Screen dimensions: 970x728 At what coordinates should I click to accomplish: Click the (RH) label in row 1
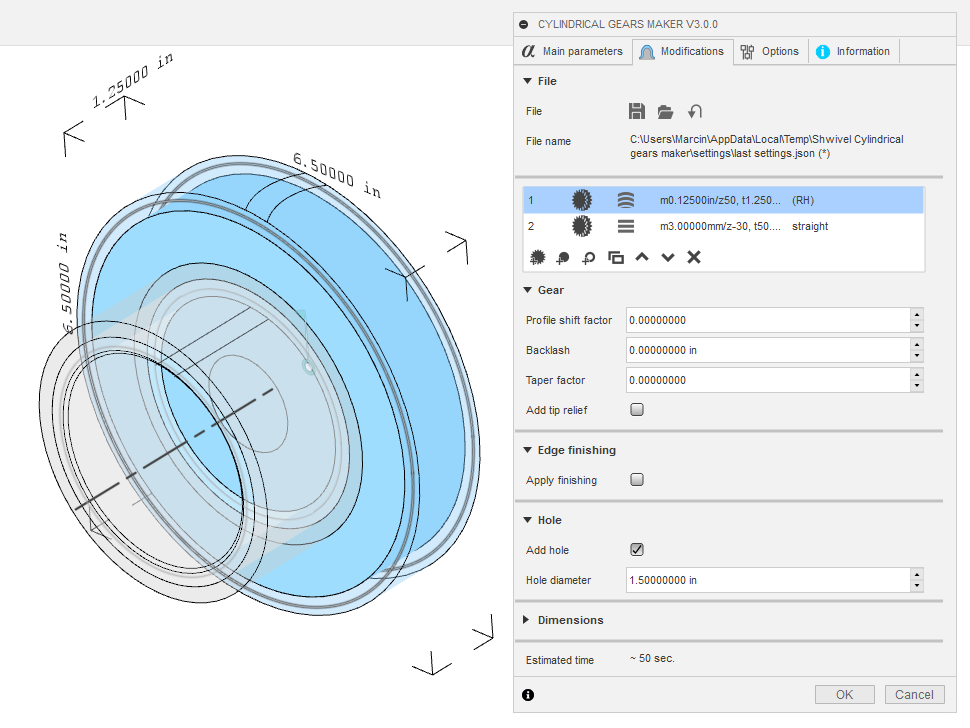[x=803, y=200]
